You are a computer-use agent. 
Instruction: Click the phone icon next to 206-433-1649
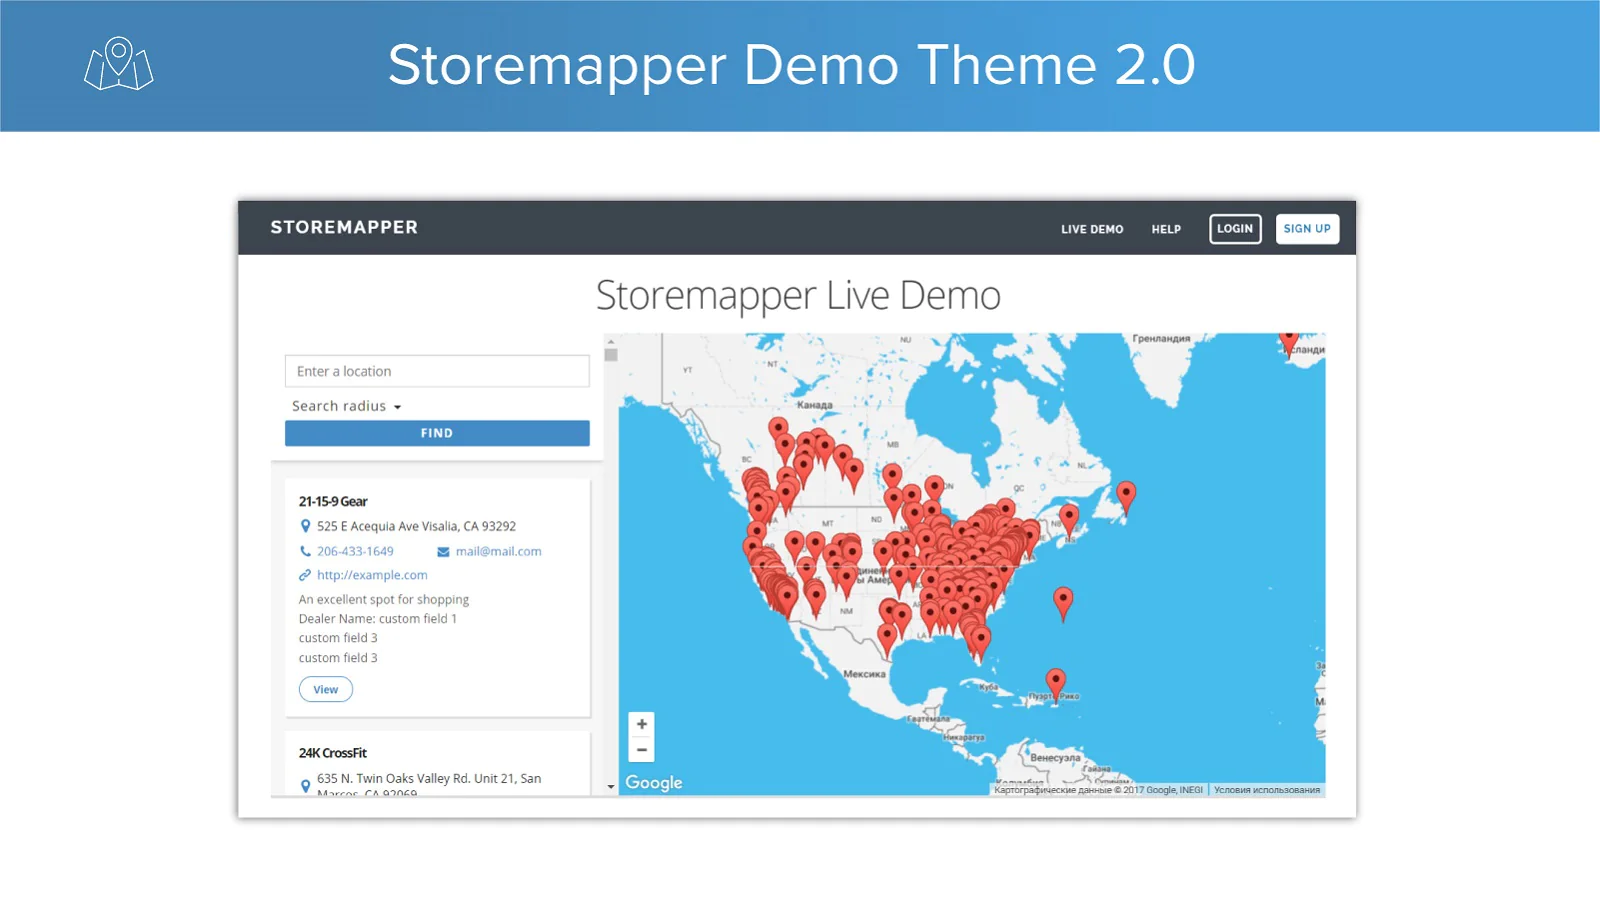[x=305, y=551]
